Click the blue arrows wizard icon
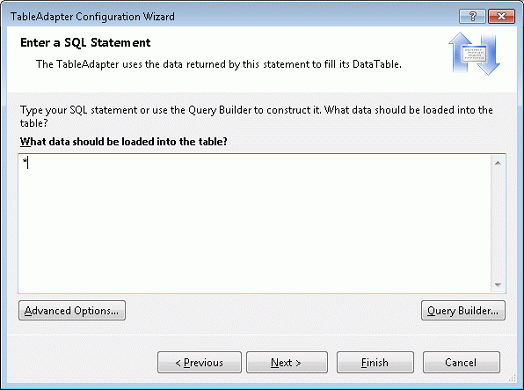This screenshot has width=524, height=390. [x=474, y=54]
